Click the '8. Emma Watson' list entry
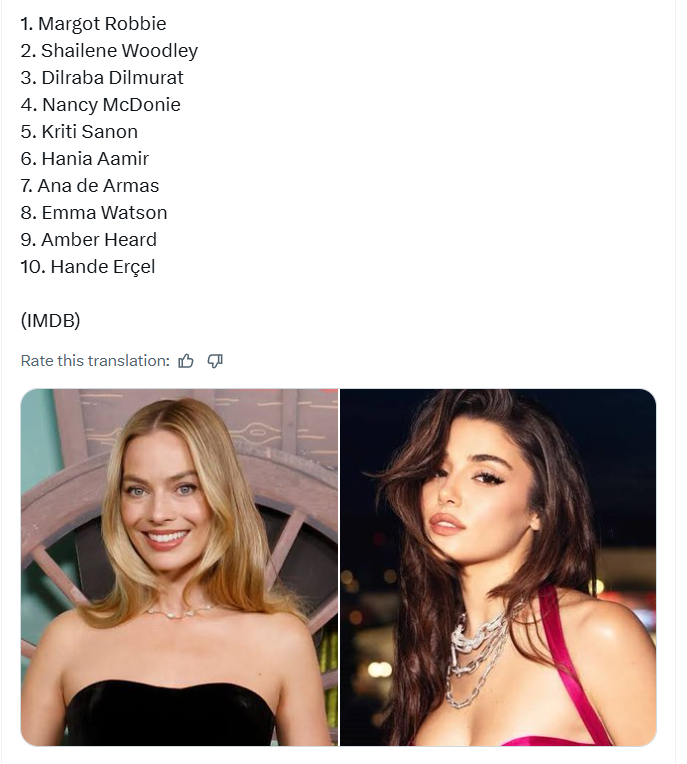 [x=94, y=212]
